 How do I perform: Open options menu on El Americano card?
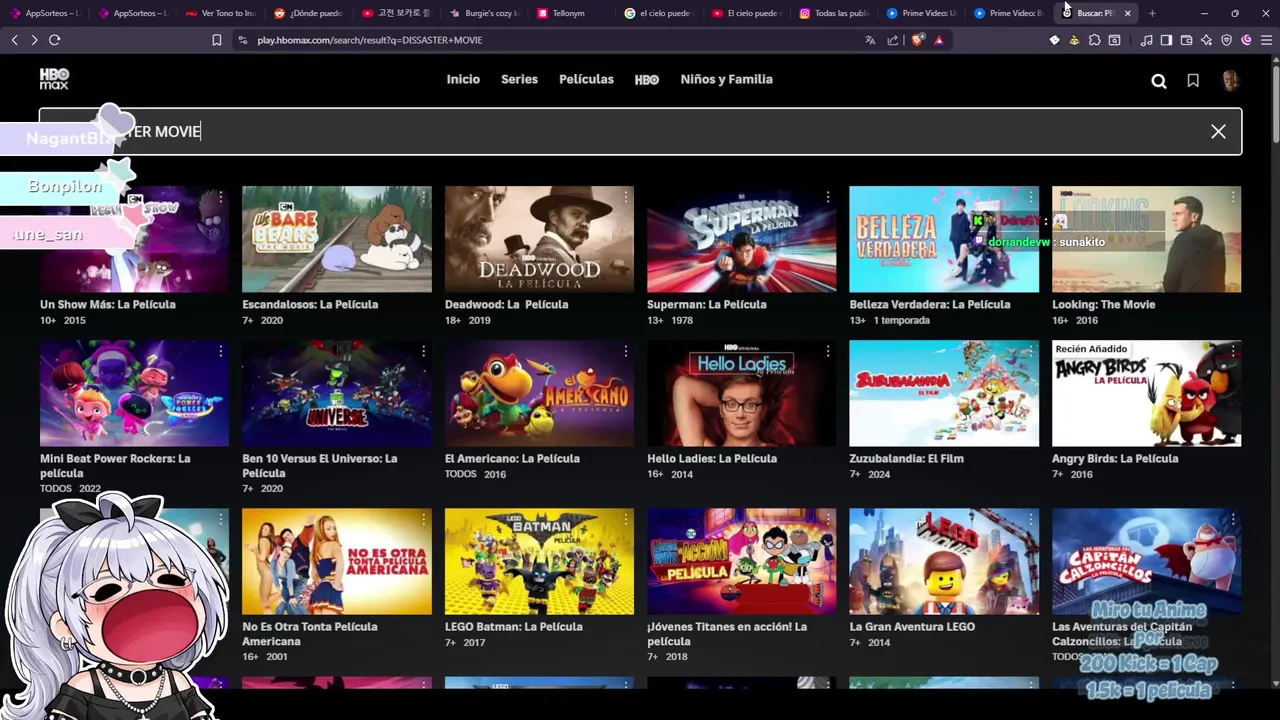[626, 351]
